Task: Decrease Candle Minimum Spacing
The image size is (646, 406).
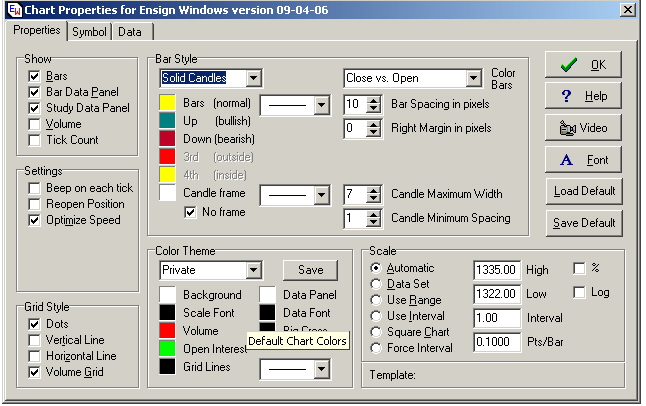Action: point(373,222)
